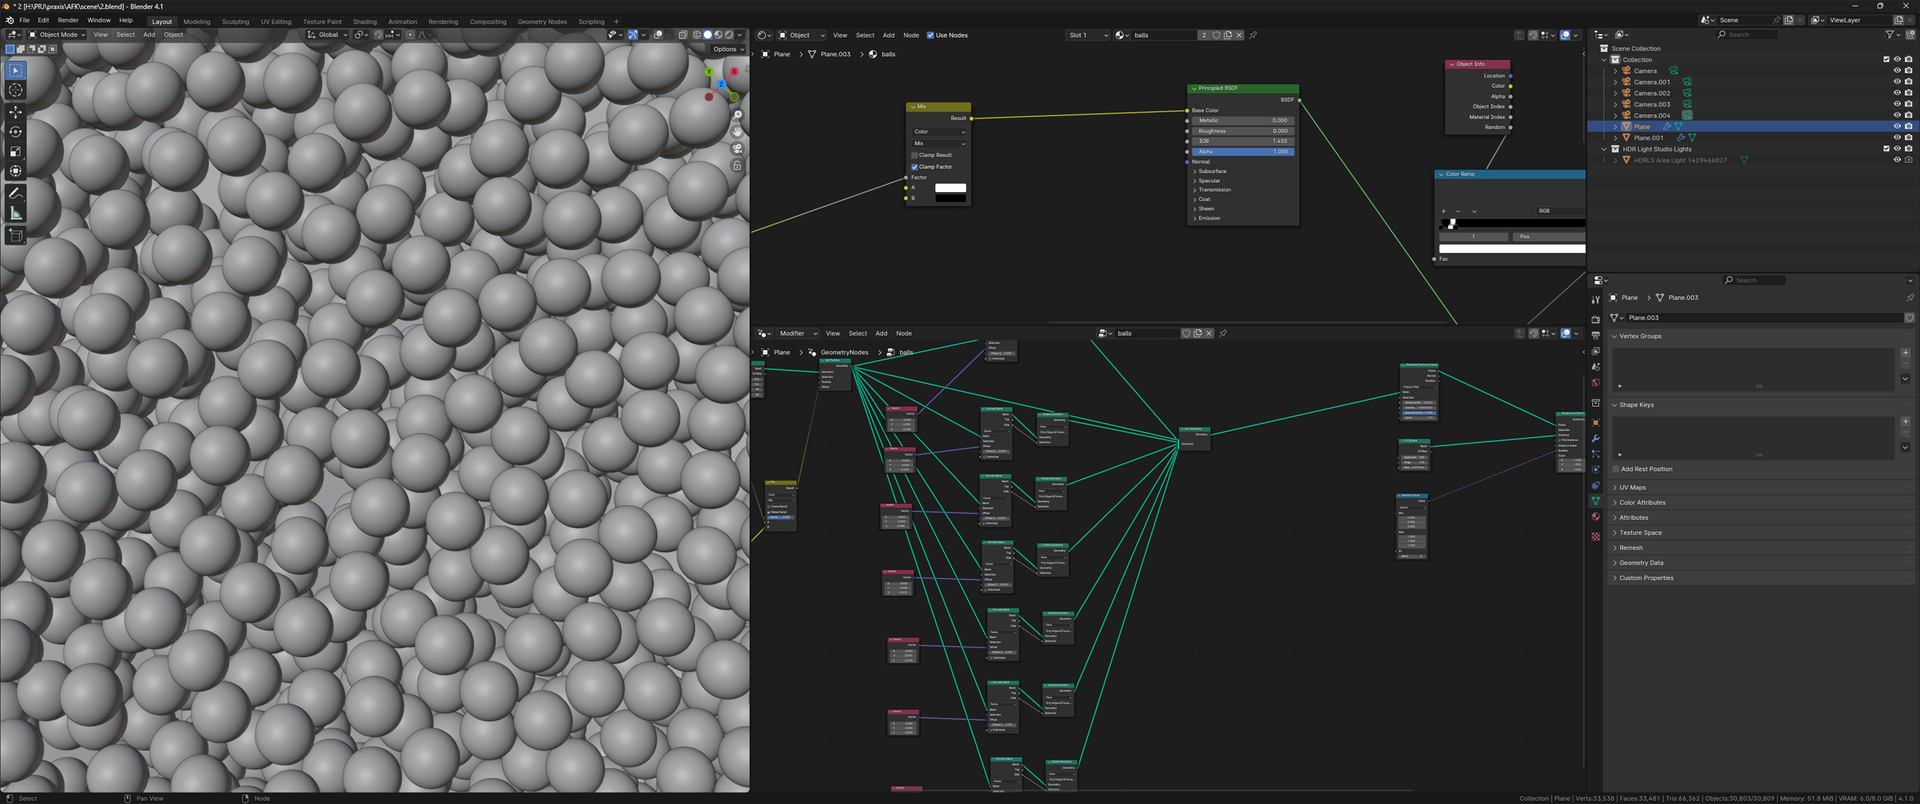Toggle the camera view icon in viewport
The height and width of the screenshot is (804, 1920).
pyautogui.click(x=737, y=148)
